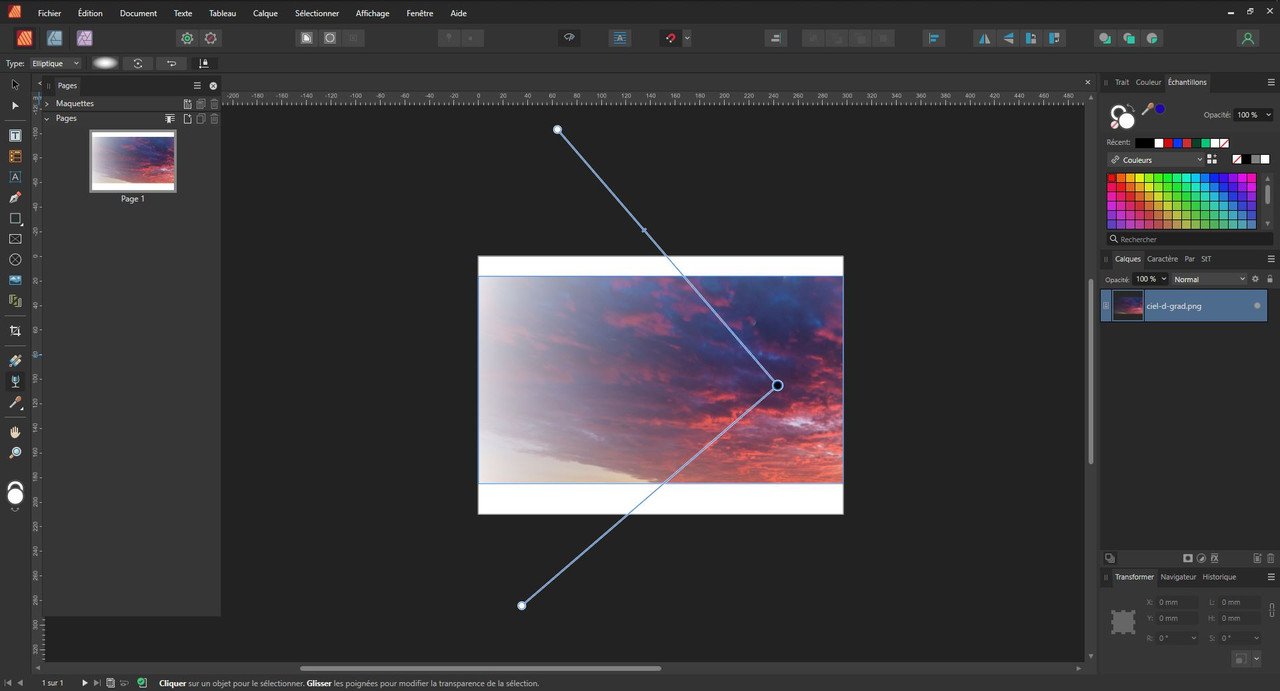1280x691 pixels.
Task: Select the Frame Text tool
Action: point(15,135)
